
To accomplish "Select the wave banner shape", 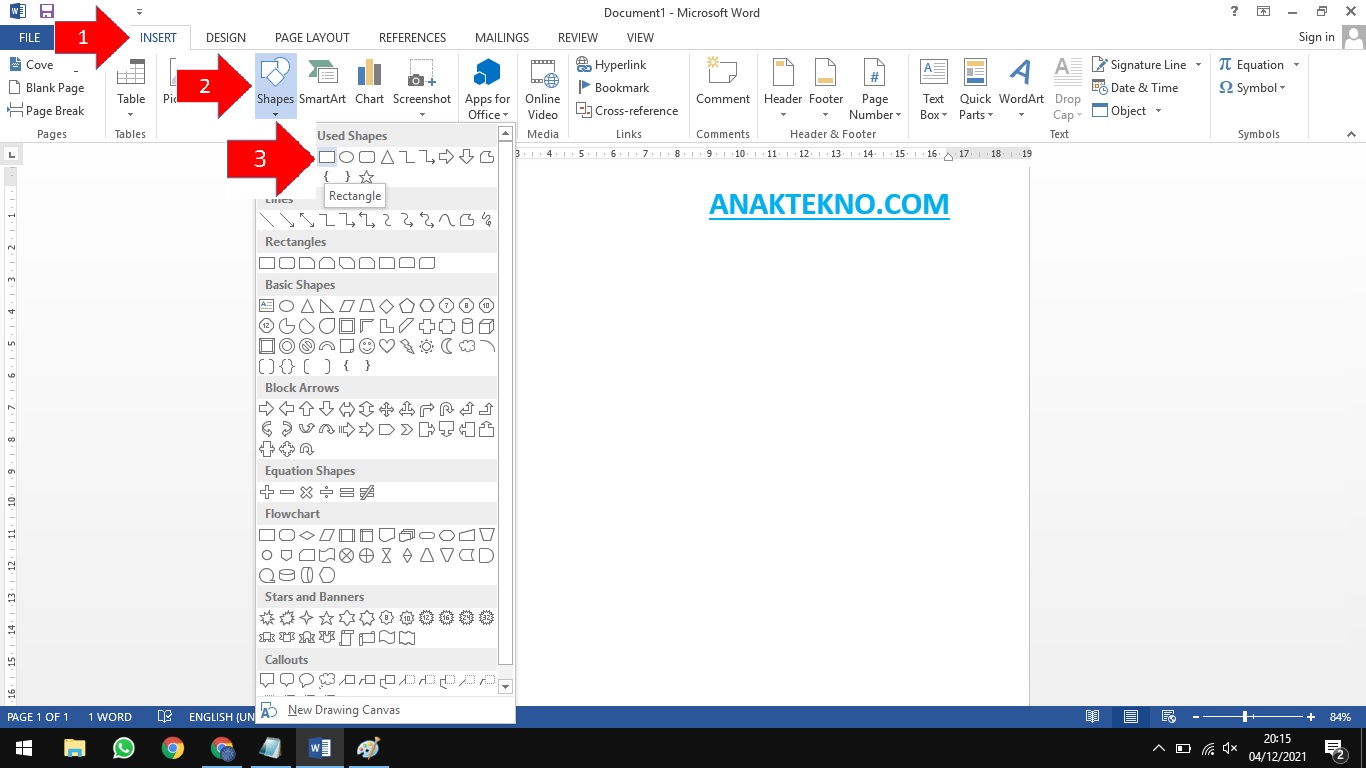I will tap(387, 638).
